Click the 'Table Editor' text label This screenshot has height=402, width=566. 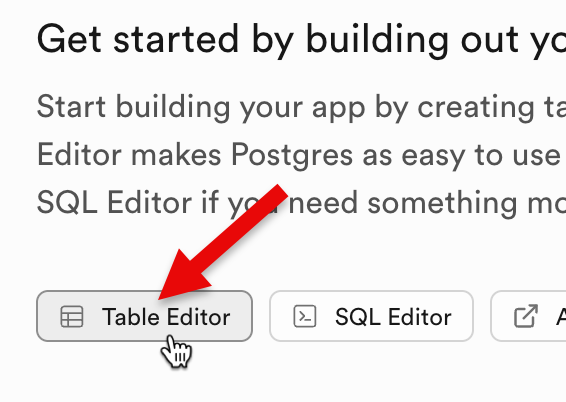click(x=166, y=317)
